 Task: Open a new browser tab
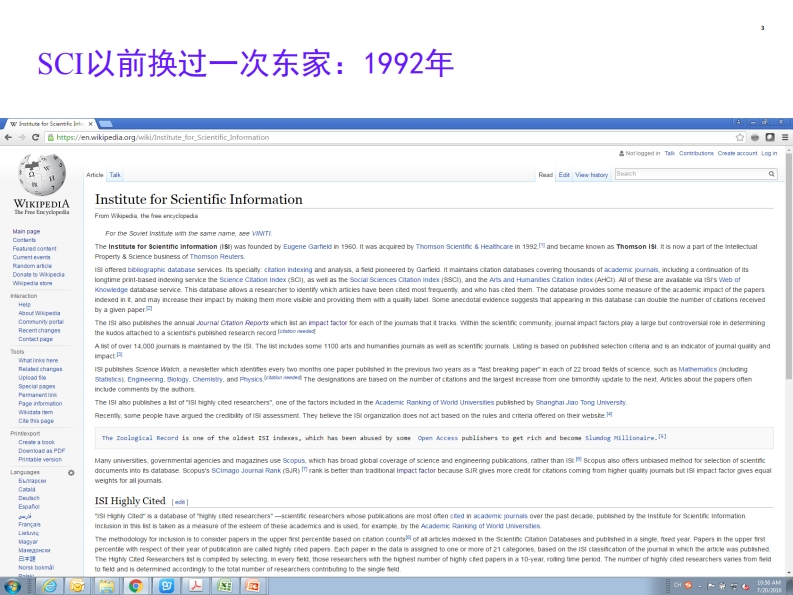click(105, 123)
